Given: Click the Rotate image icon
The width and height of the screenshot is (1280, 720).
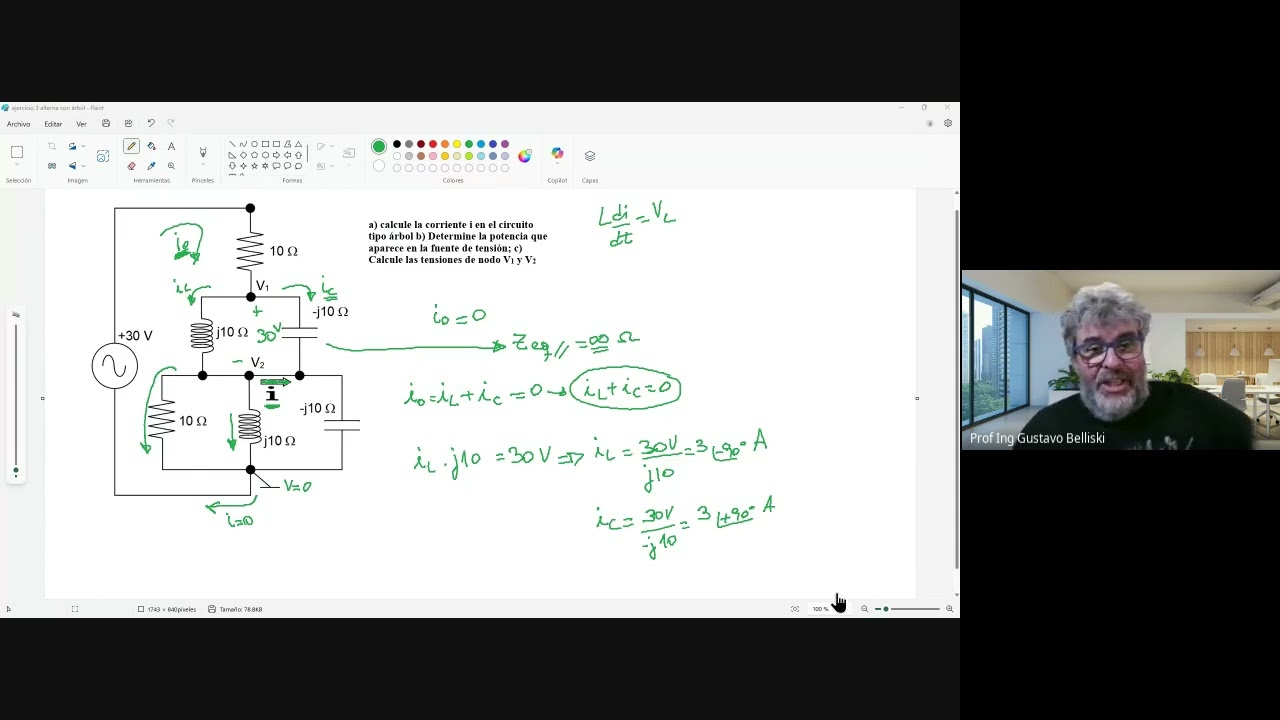Looking at the screenshot, I should click(72, 146).
